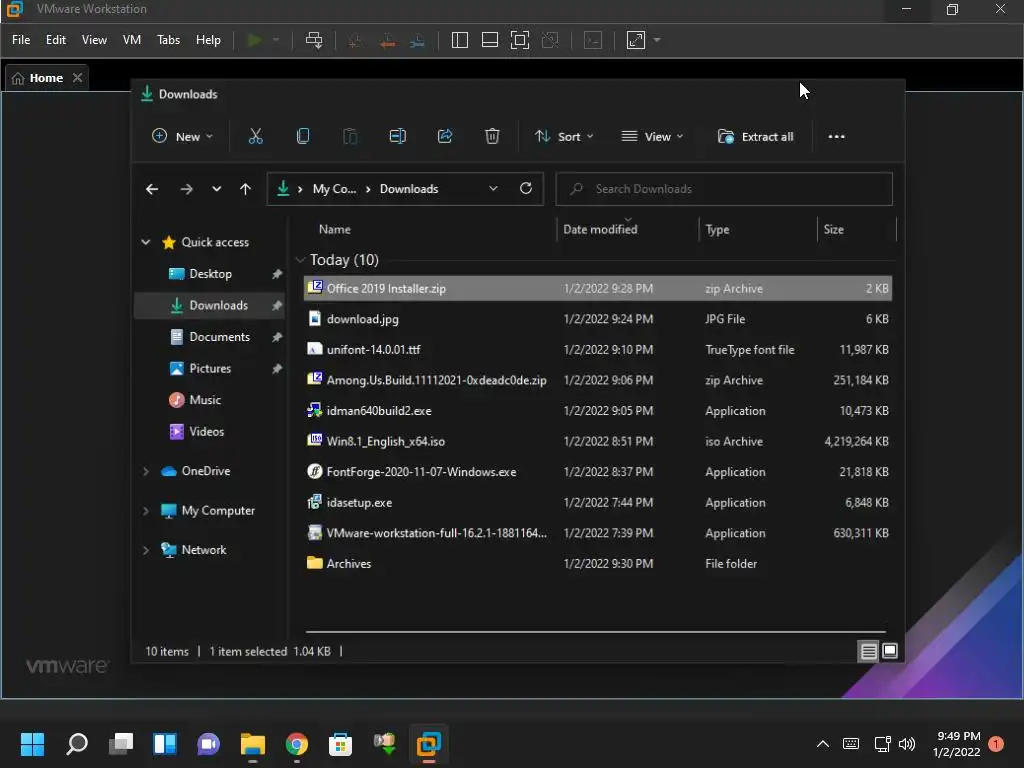Open recent locations chevron dropdown
This screenshot has height=768, width=1024.
216,189
